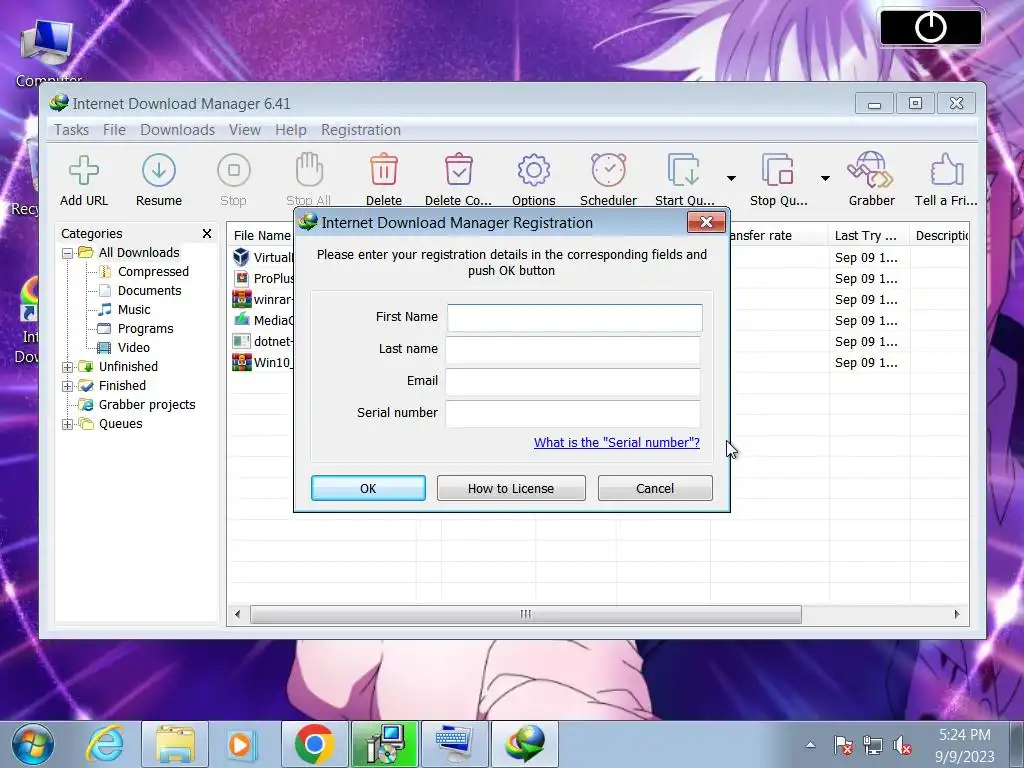
Task: Open the File menu
Action: click(x=114, y=130)
